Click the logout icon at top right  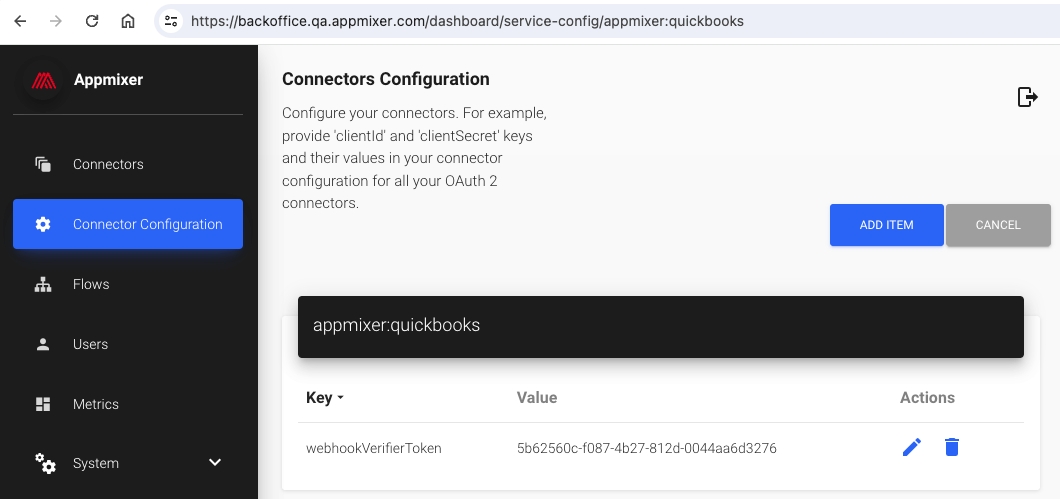click(1027, 96)
